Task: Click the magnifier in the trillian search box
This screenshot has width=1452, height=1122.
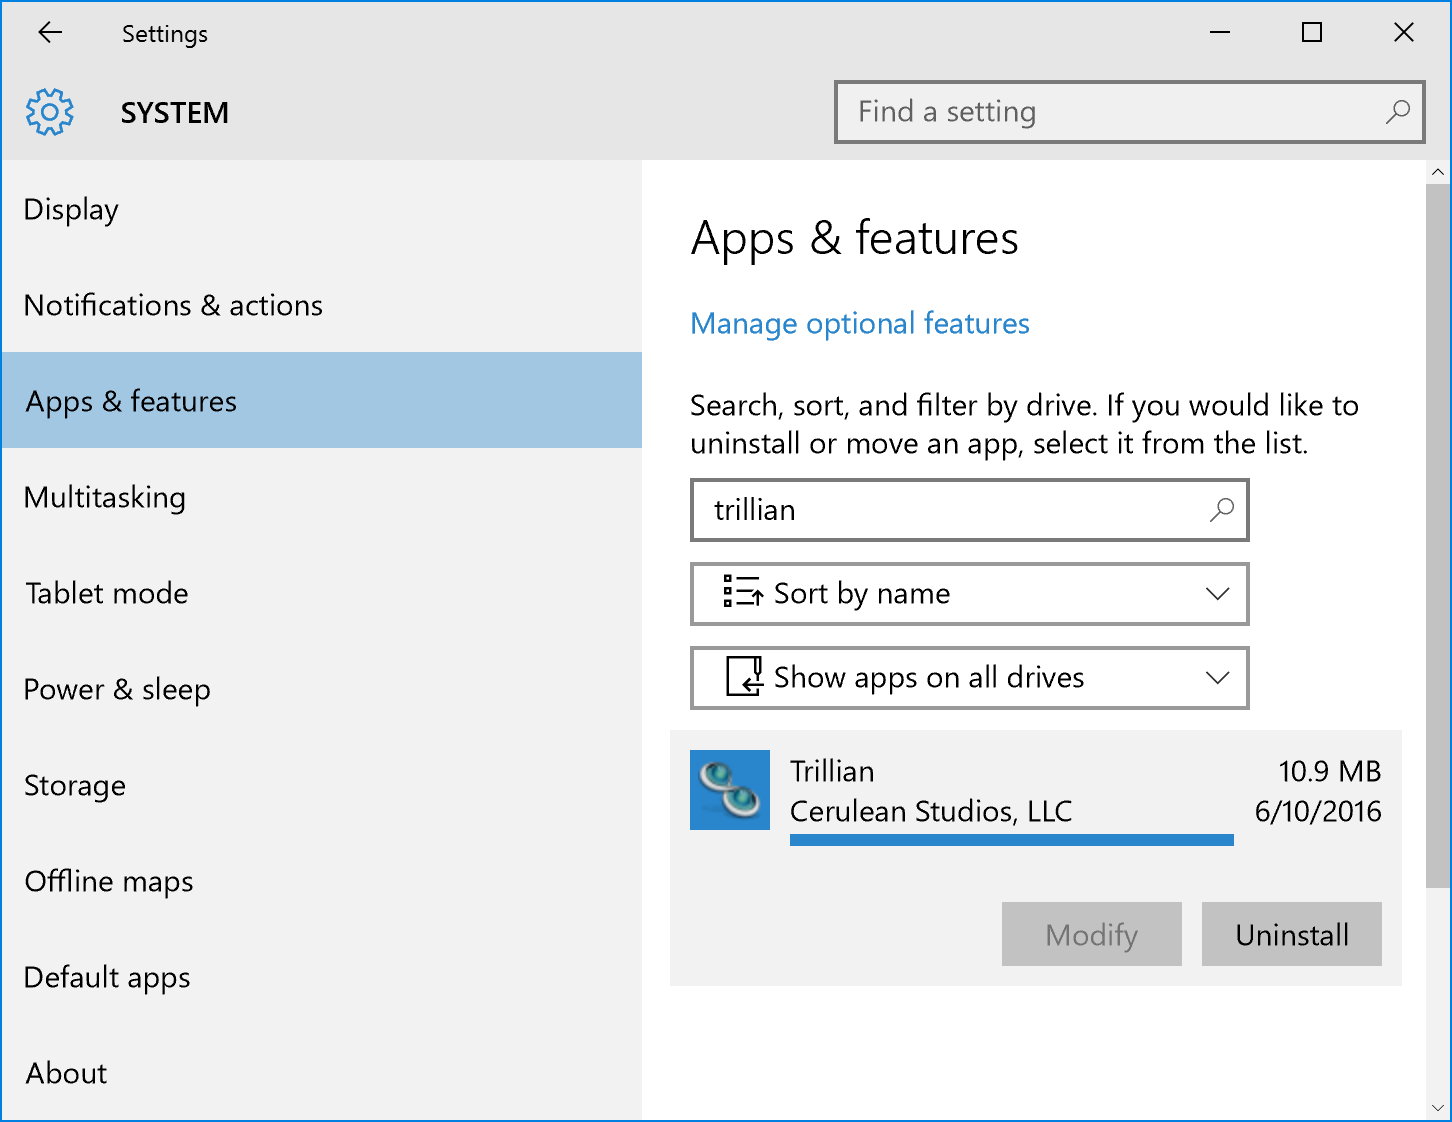Action: 1221,510
